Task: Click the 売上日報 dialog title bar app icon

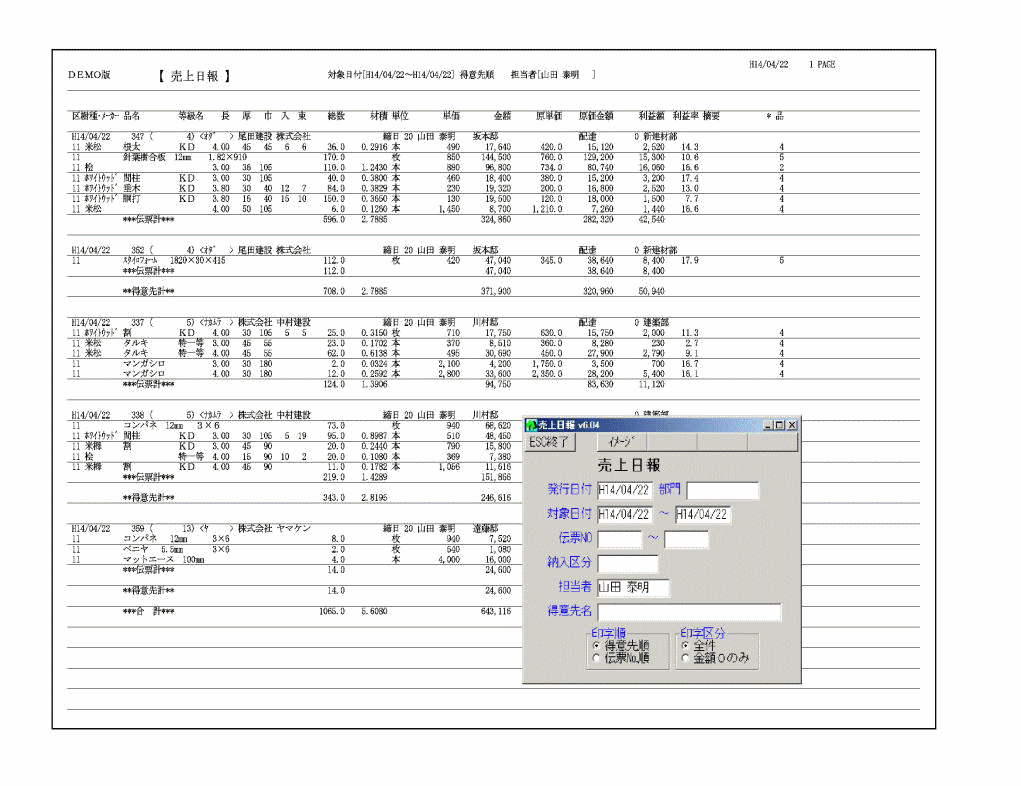Action: click(531, 425)
